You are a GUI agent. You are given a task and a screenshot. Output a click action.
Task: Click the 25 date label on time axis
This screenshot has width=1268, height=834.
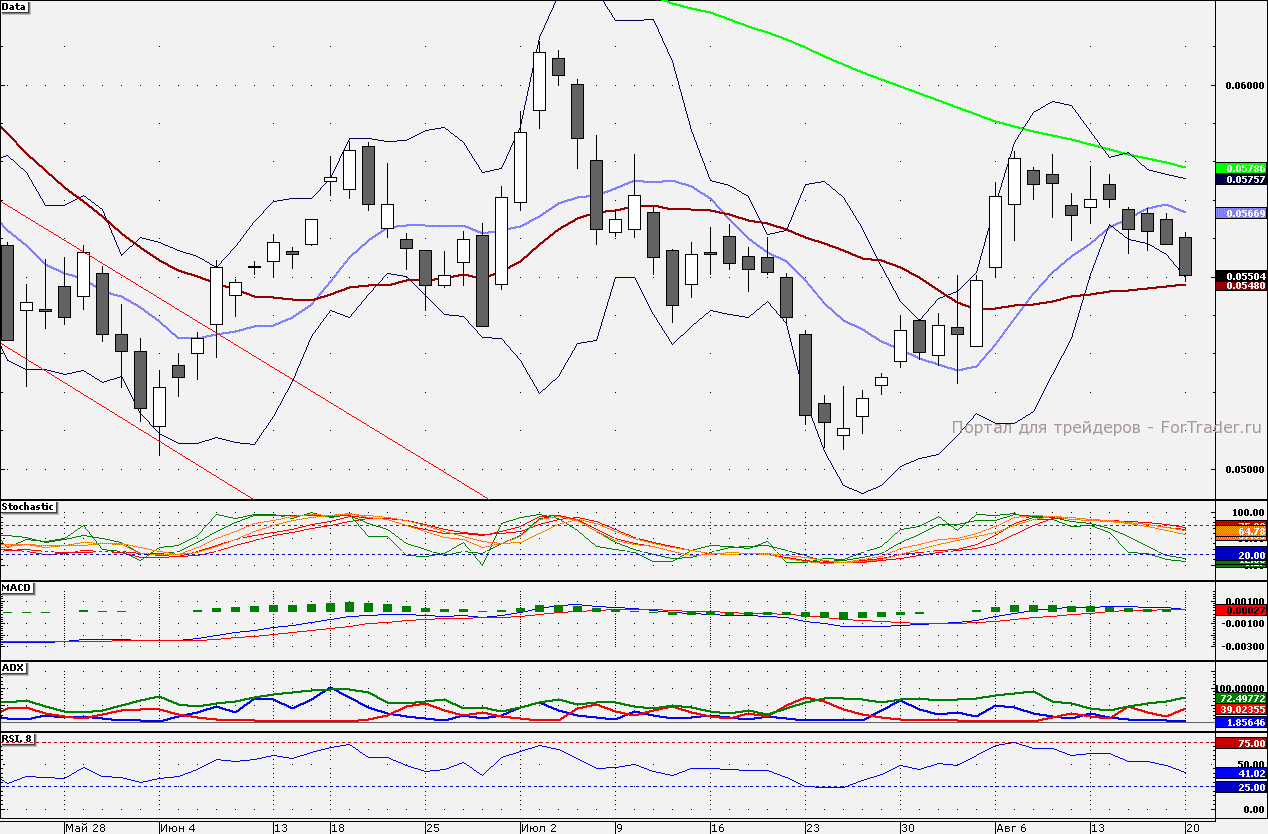click(432, 828)
